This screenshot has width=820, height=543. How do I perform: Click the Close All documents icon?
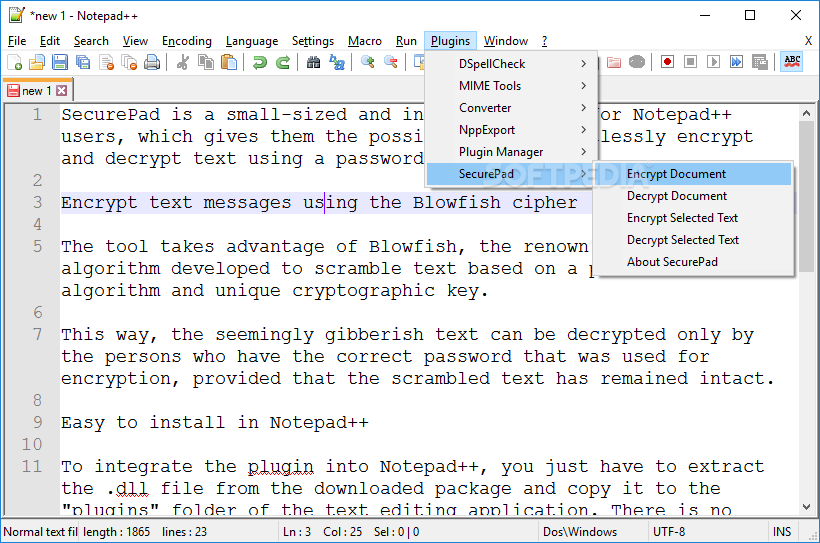129,62
